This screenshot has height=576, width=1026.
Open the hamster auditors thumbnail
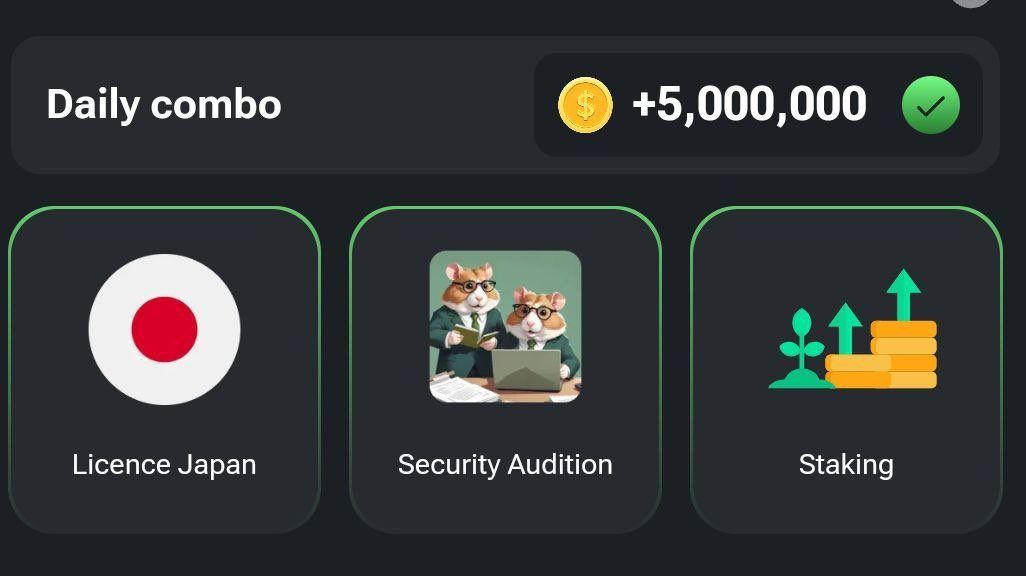tap(505, 327)
